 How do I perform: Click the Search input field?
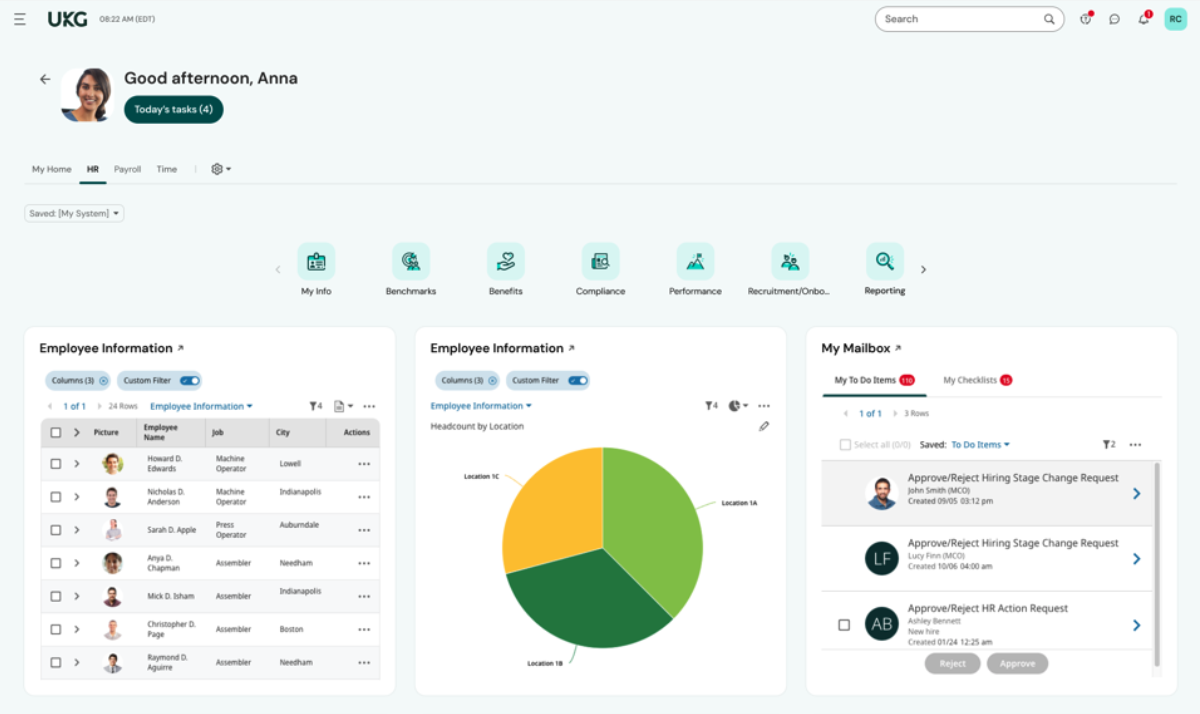[x=958, y=19]
